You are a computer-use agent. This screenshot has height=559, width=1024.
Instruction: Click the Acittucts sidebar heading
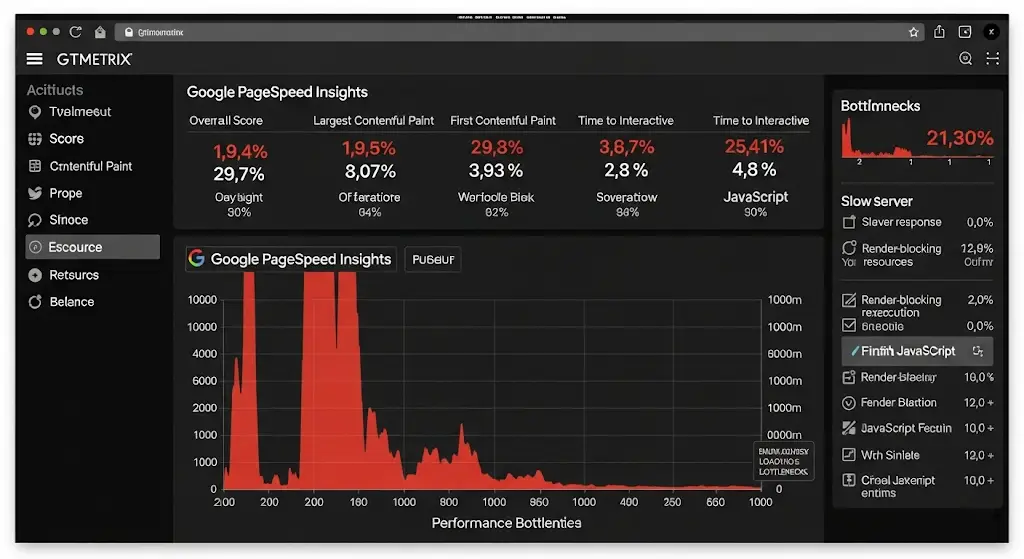tap(55, 90)
